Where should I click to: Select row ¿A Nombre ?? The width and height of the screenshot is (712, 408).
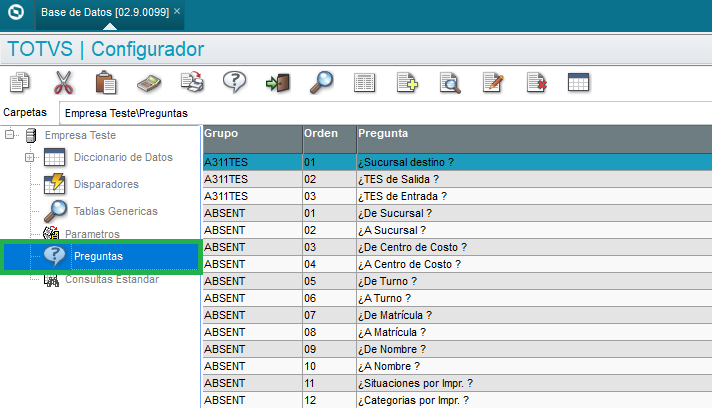(x=457, y=366)
